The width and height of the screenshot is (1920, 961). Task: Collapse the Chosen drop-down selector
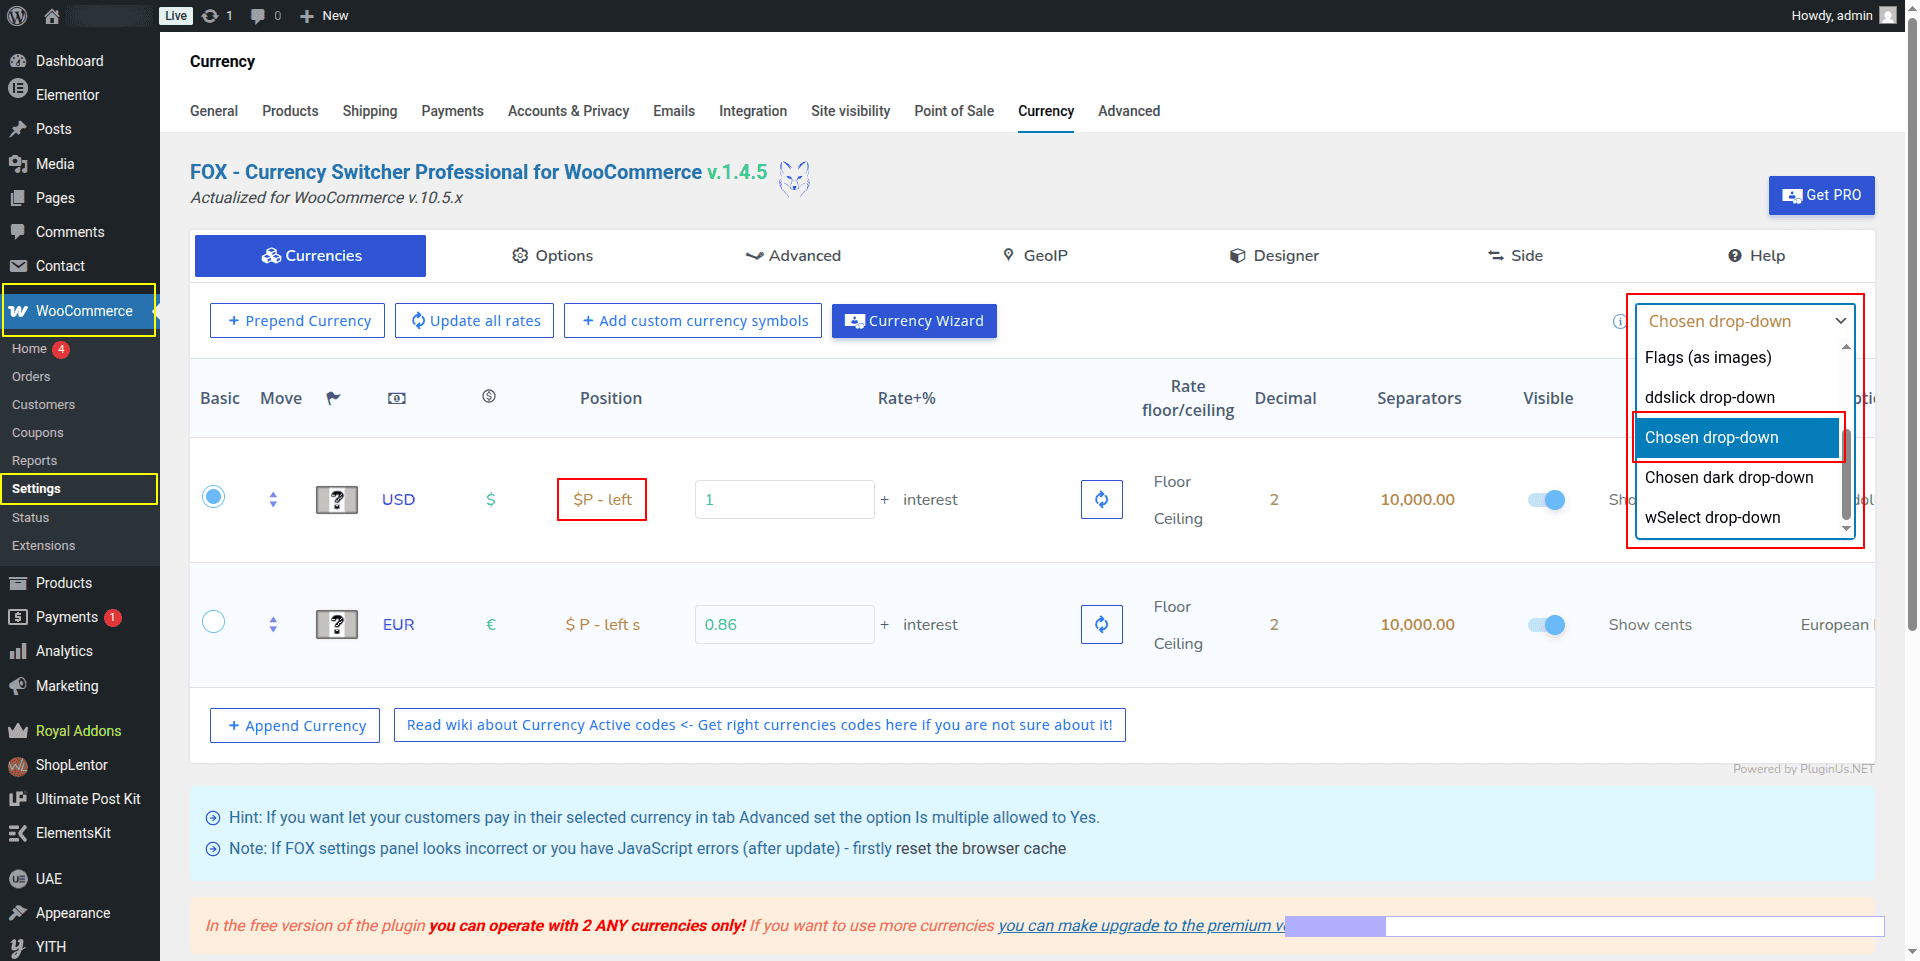pyautogui.click(x=1745, y=321)
